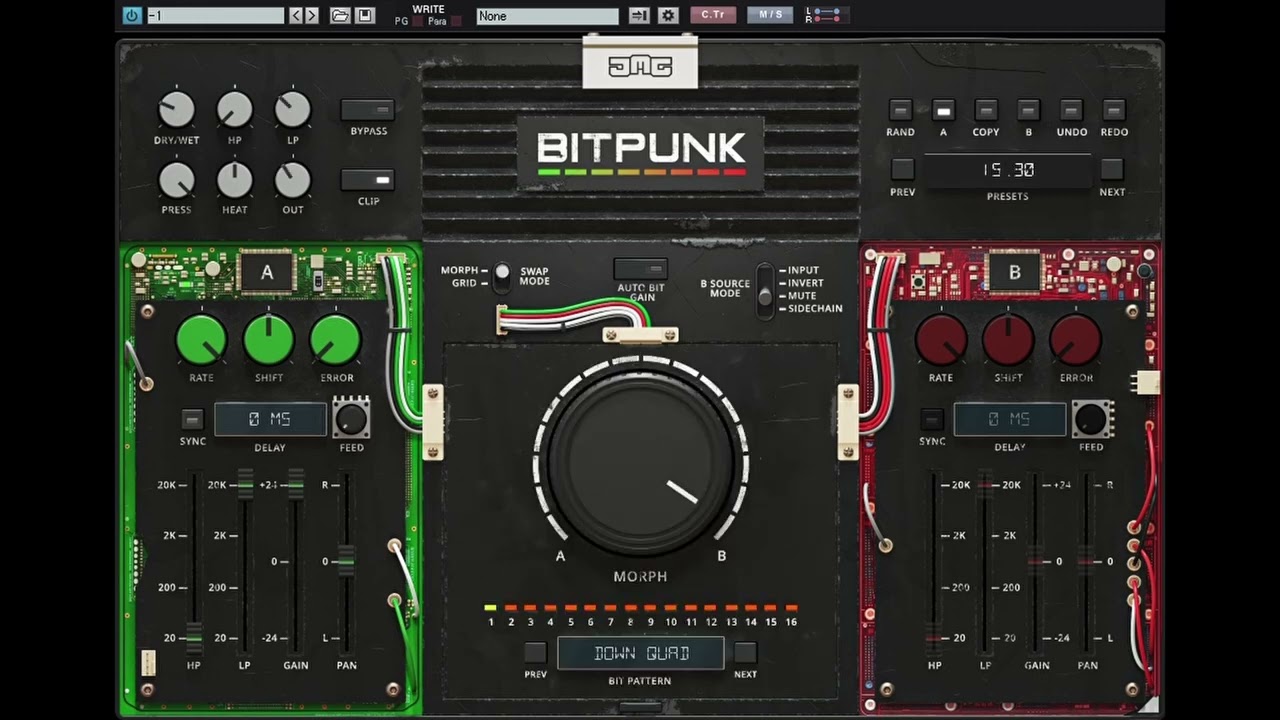This screenshot has width=1280, height=720.
Task: Toggle the MORPH/GRID swap mode switch
Action: point(502,276)
